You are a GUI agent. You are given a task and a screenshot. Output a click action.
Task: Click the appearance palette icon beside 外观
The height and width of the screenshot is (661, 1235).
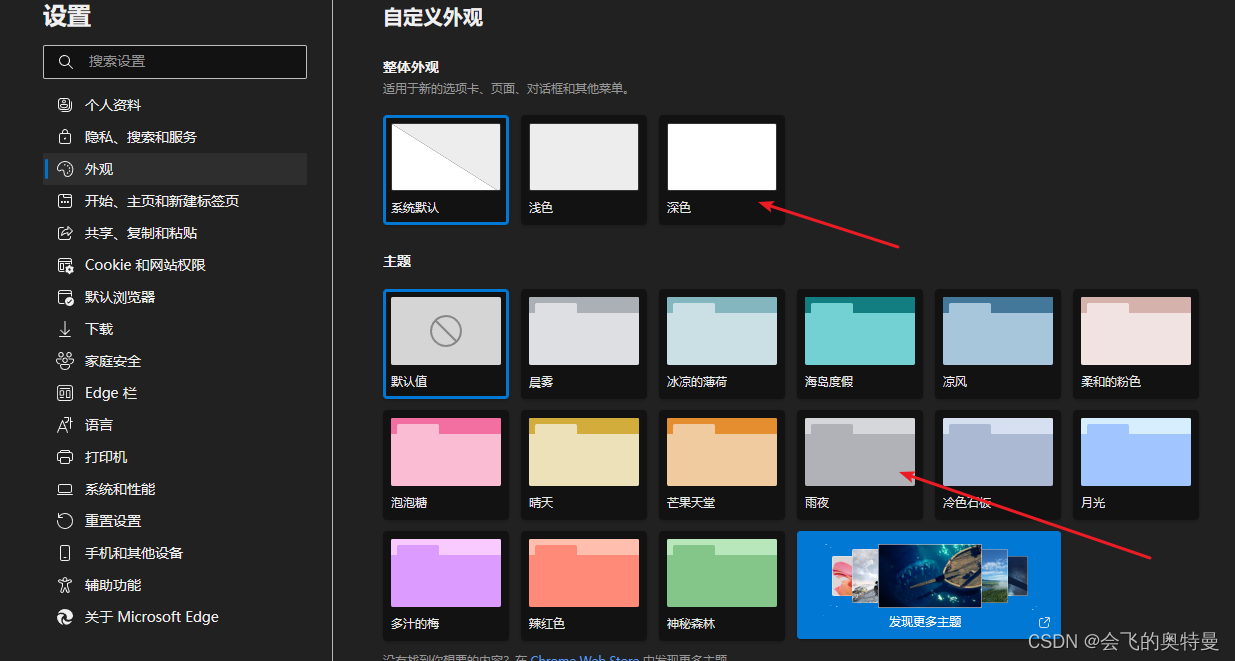pyautogui.click(x=65, y=169)
